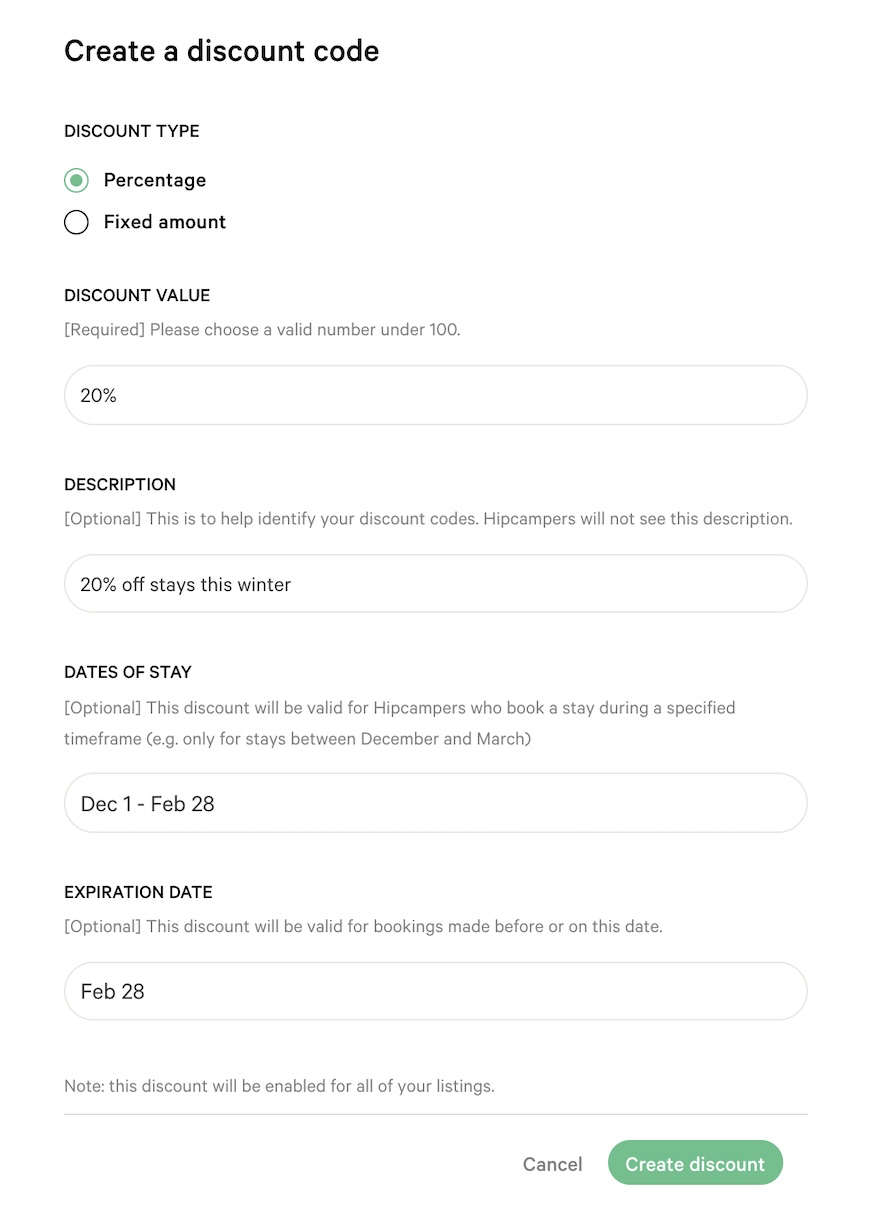
Task: Click the EXPIRATION DATE section label
Action: tap(138, 892)
